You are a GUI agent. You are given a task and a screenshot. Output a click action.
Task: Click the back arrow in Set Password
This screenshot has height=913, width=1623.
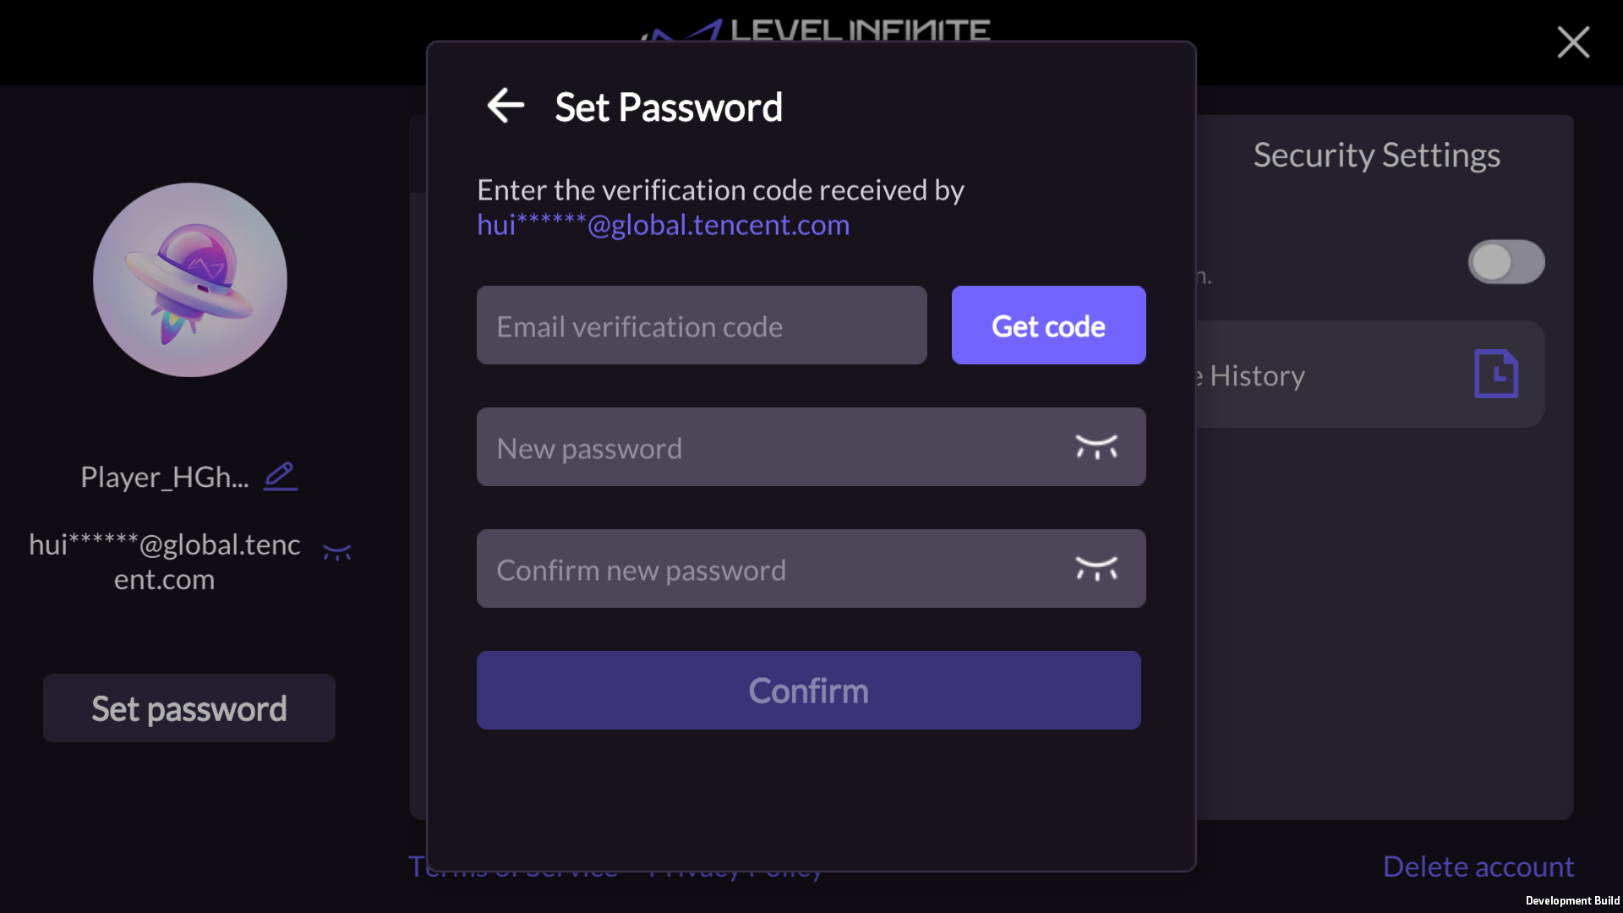click(x=506, y=105)
